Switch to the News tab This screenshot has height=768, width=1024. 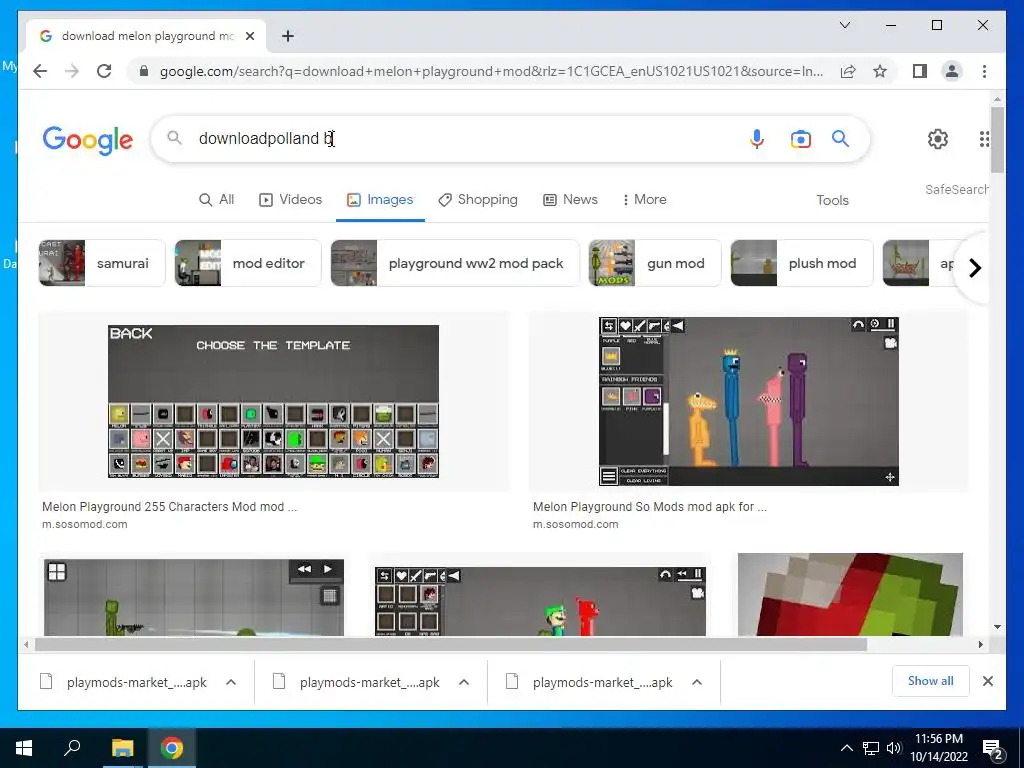[x=570, y=199]
